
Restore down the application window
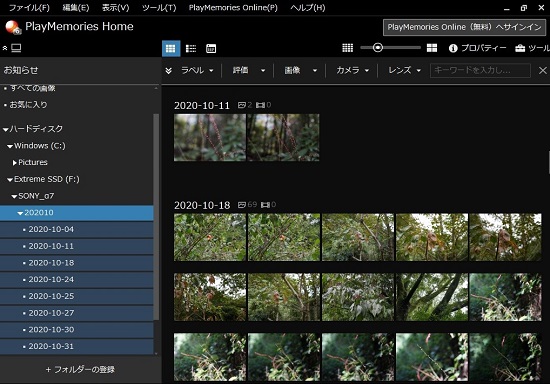pos(524,8)
